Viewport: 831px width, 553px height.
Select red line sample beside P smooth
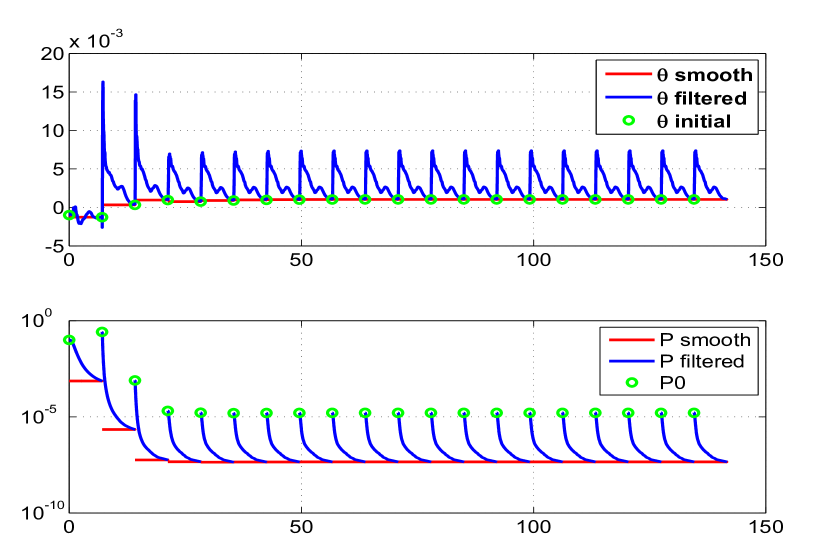point(632,339)
